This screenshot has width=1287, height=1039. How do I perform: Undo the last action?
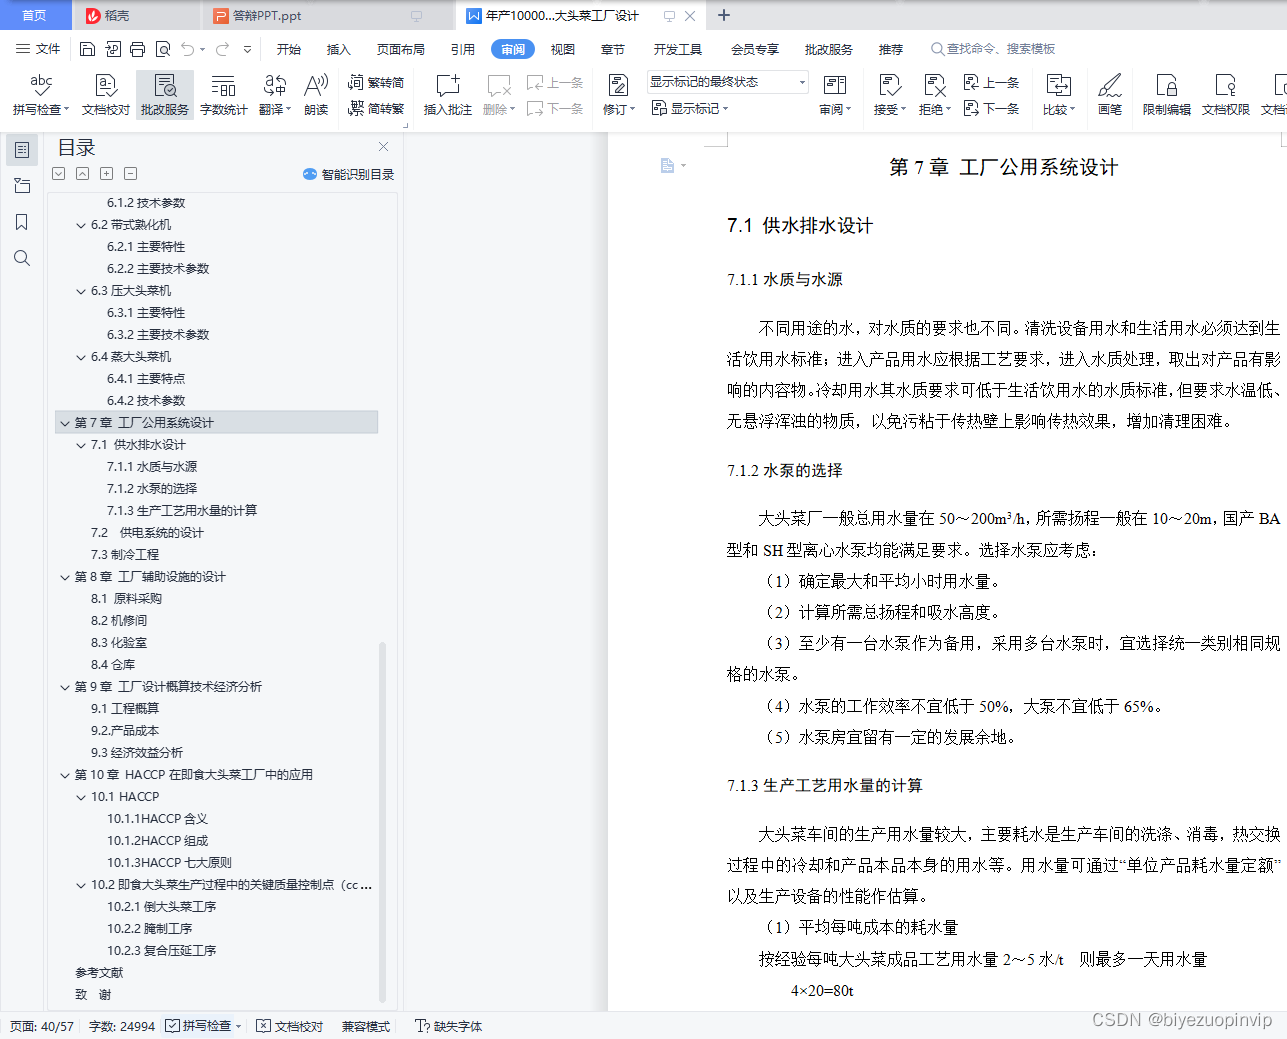click(x=187, y=49)
